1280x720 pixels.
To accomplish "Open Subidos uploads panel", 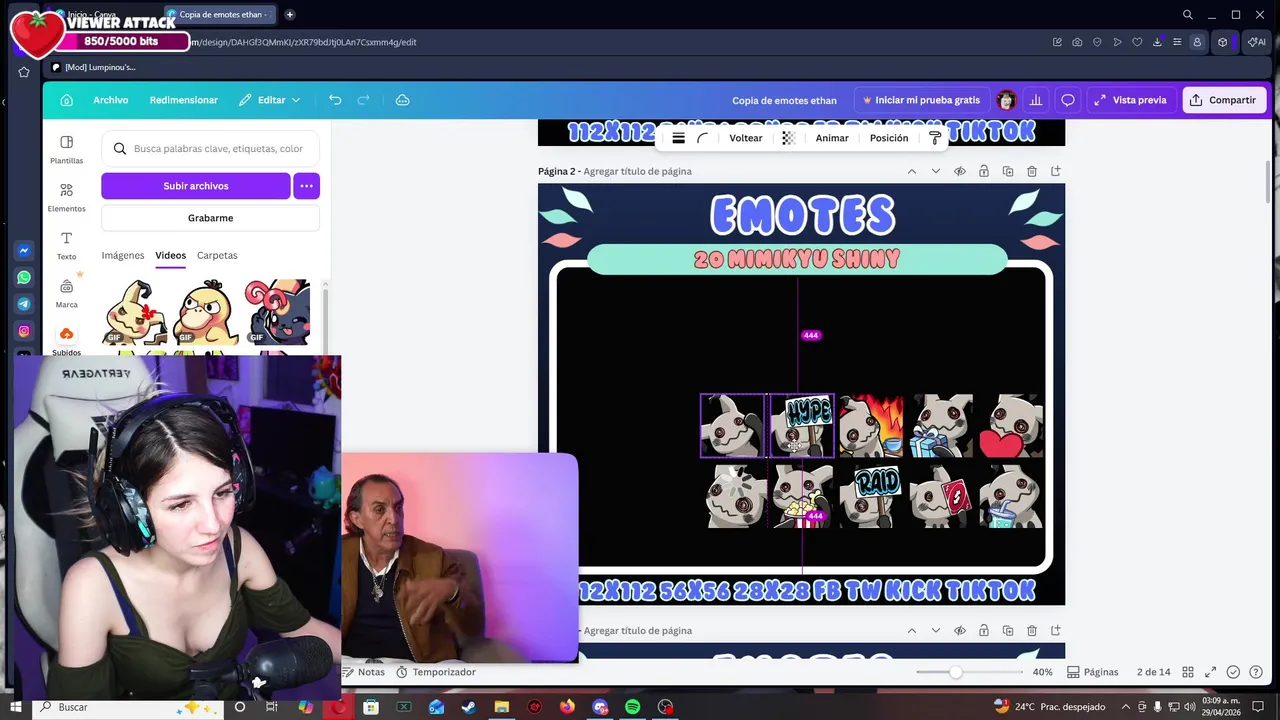I will 66,340.
